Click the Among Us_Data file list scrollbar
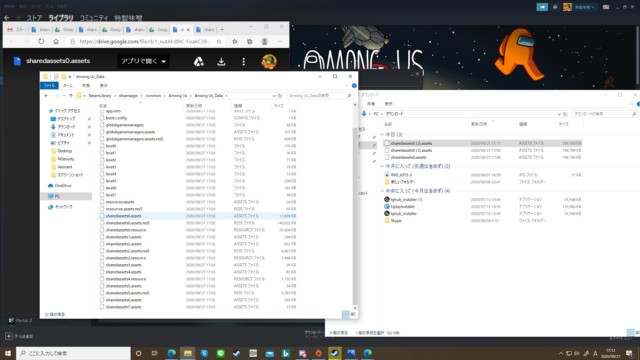Screen dimensions: 640x360 pyautogui.click(x=355, y=204)
